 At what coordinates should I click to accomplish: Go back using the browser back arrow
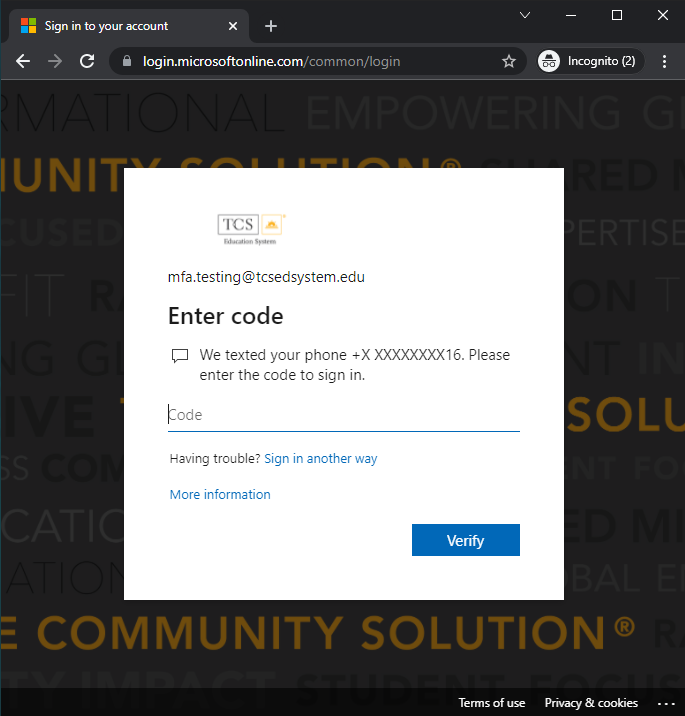pyautogui.click(x=23, y=61)
